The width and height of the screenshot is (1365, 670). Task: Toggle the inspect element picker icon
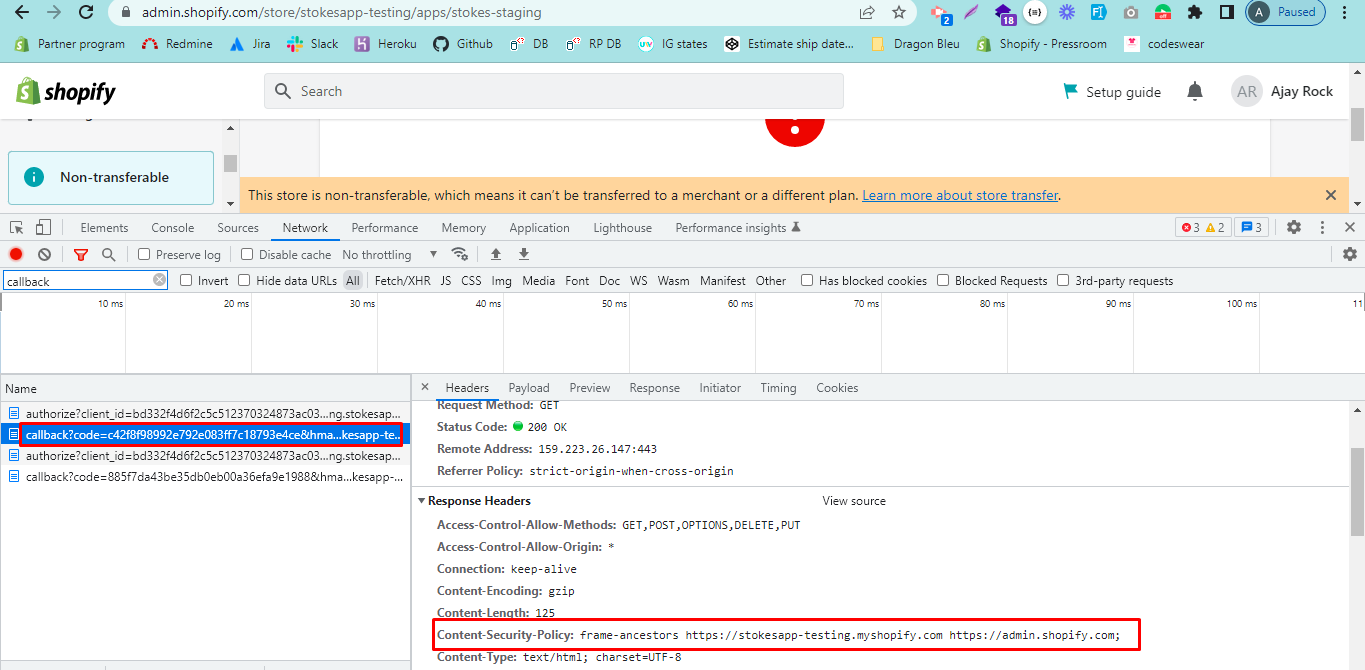17,228
